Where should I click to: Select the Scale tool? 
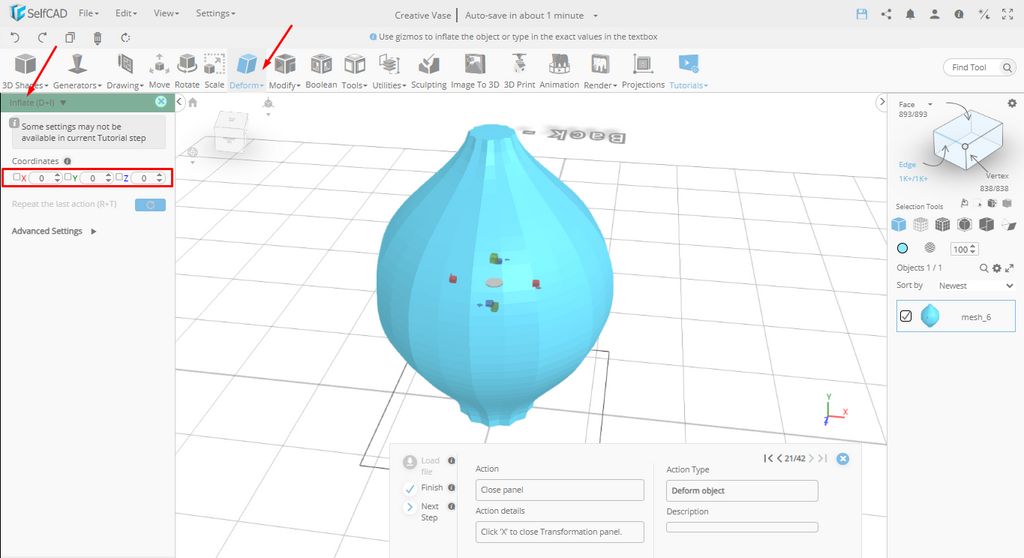(x=214, y=71)
